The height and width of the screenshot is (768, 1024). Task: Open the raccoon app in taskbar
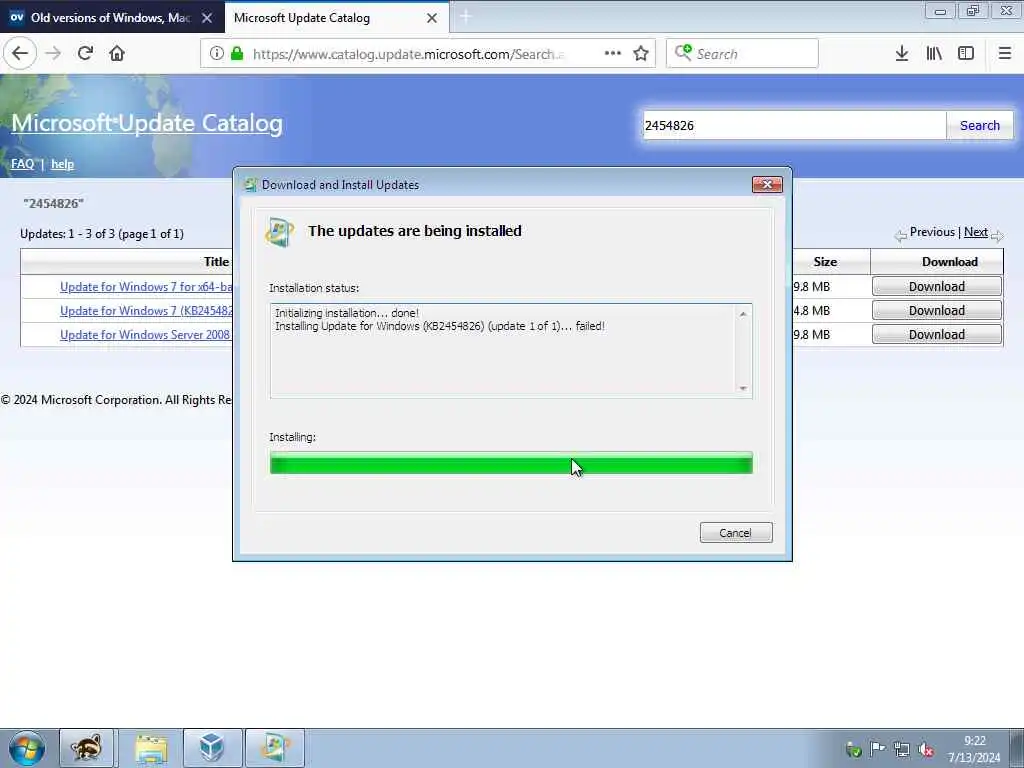point(87,748)
